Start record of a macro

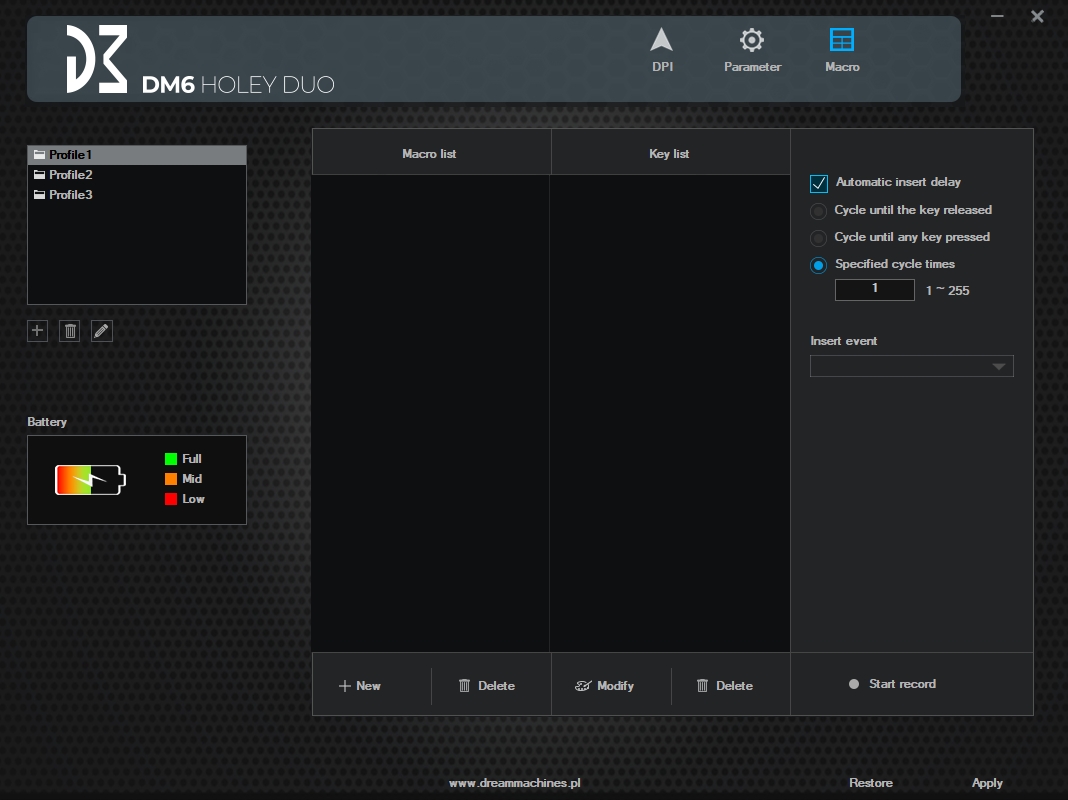(x=892, y=684)
